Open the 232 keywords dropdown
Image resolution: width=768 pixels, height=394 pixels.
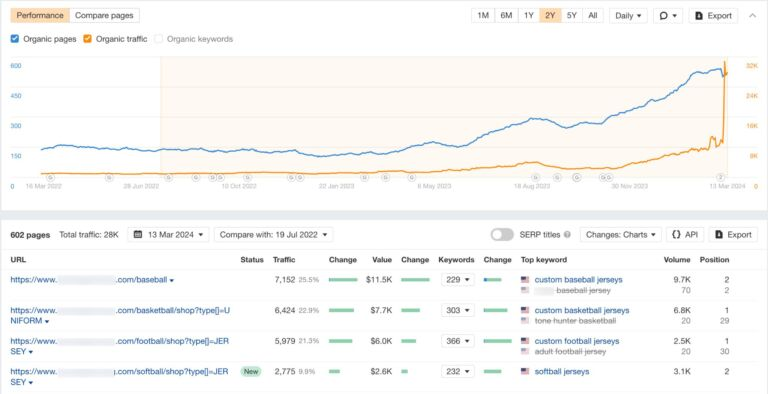pyautogui.click(x=457, y=371)
